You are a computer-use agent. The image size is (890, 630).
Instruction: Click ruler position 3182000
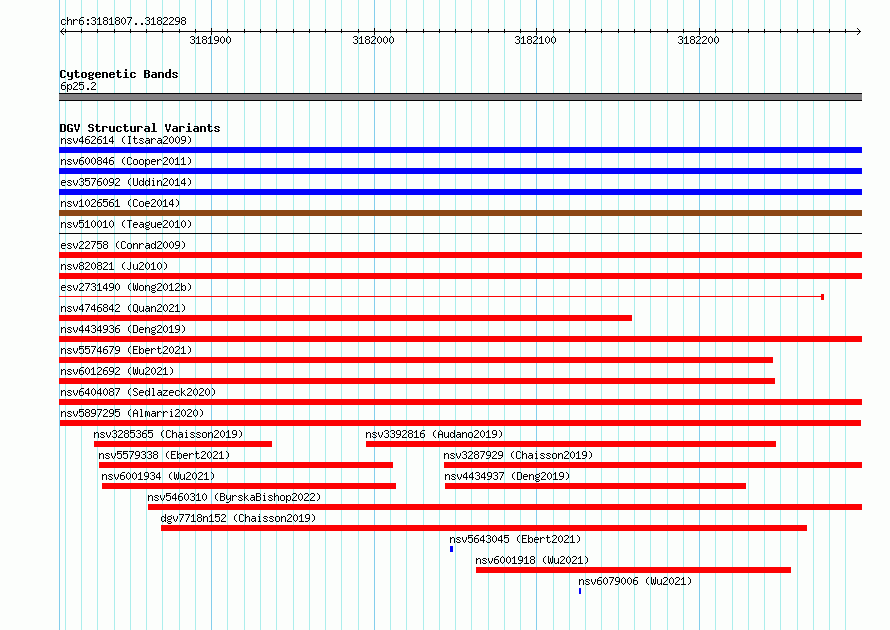pos(373,40)
